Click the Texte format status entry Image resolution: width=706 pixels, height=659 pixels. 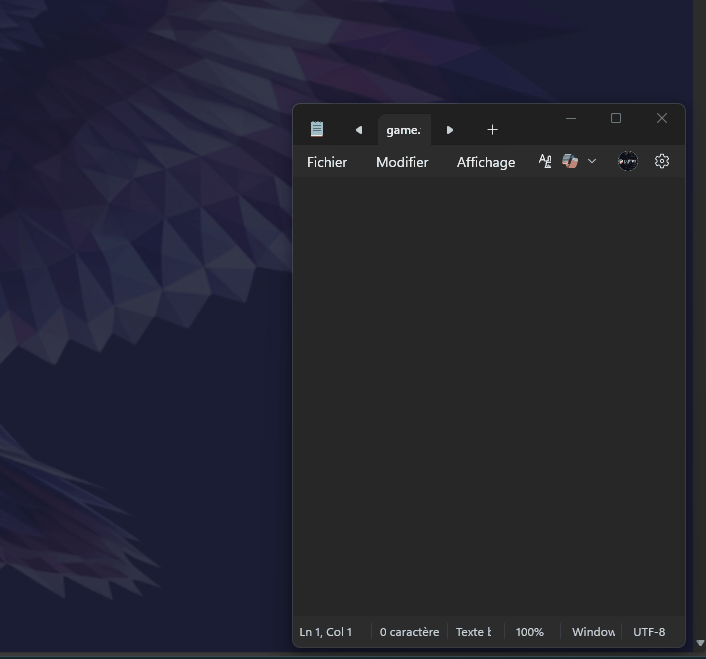[474, 632]
